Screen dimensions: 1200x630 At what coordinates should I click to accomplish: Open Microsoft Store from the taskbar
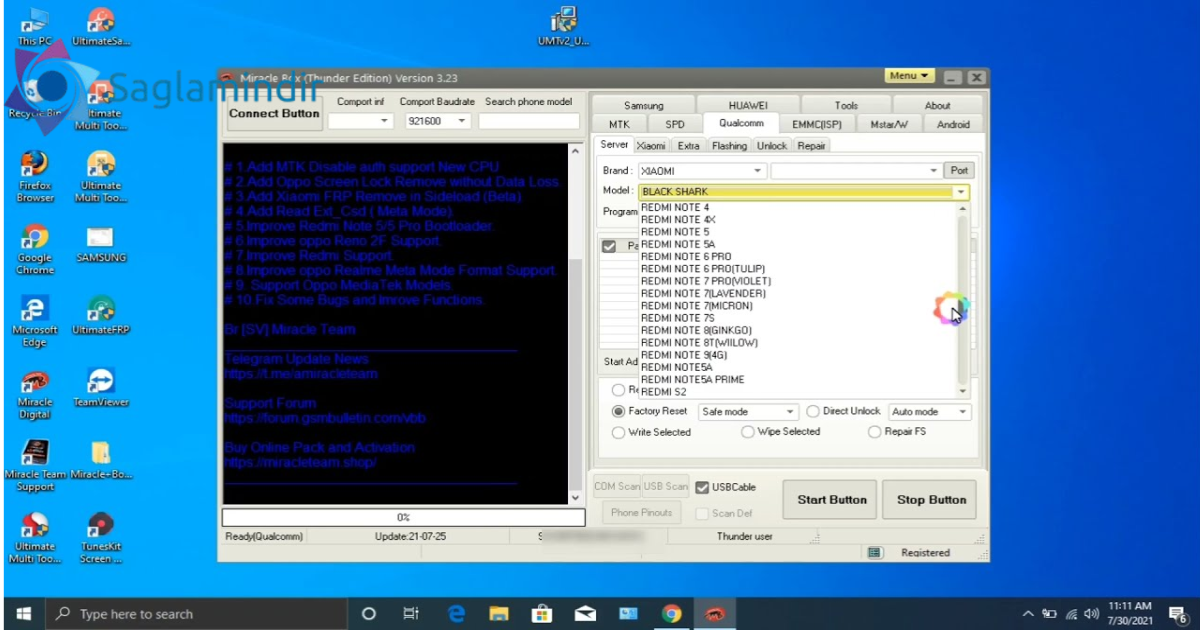click(x=542, y=613)
